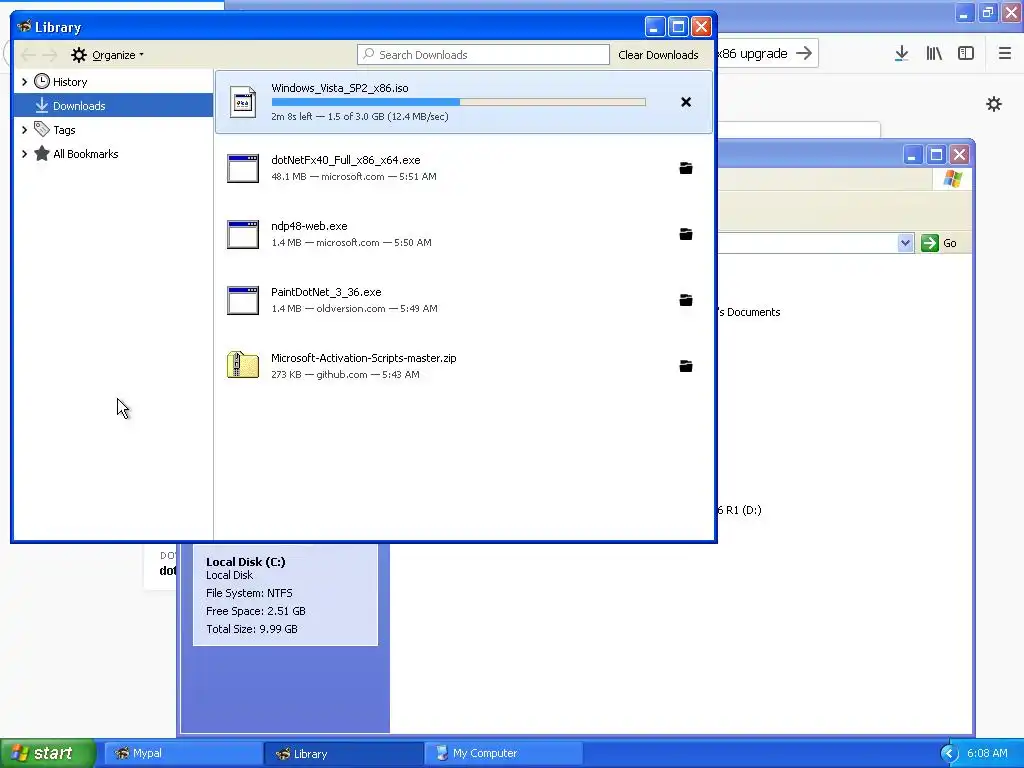
Task: Click the Vista ISO download progress bar
Action: pos(458,102)
